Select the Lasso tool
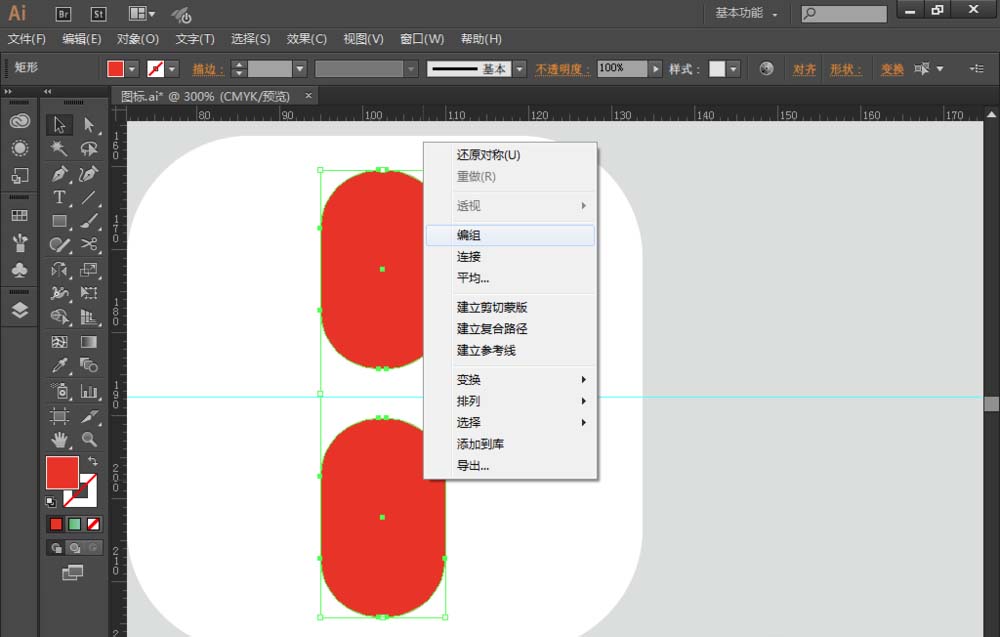This screenshot has width=1000, height=637. (x=89, y=149)
